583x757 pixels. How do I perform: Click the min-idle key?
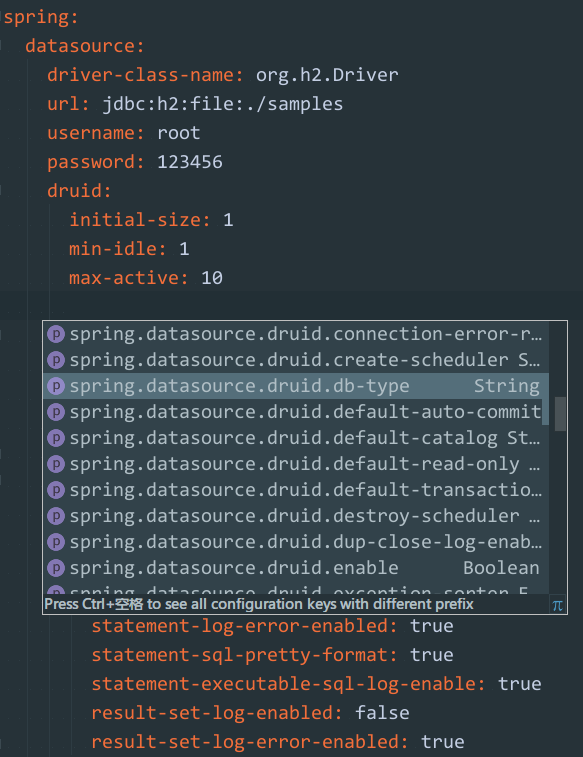(x=118, y=249)
